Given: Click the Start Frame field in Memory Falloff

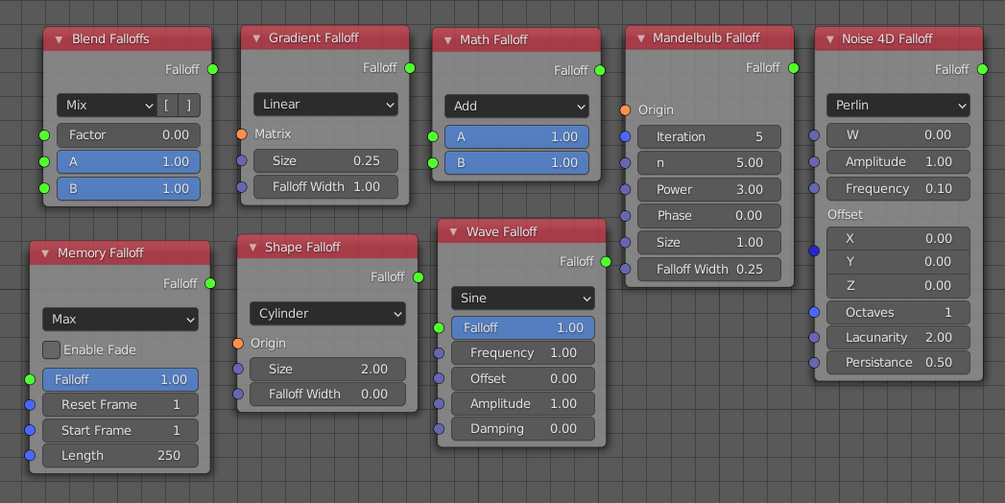Looking at the screenshot, I should tap(120, 431).
